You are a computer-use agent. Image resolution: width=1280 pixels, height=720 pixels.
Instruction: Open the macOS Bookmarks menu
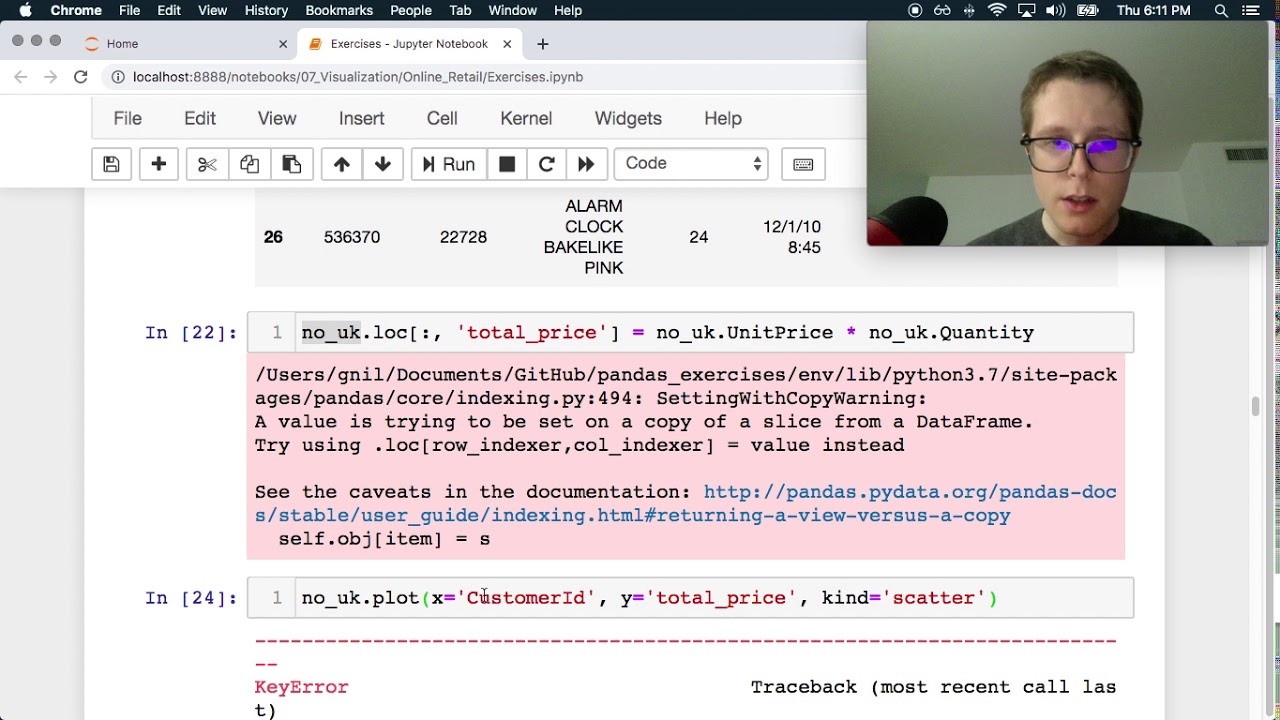coord(339,10)
